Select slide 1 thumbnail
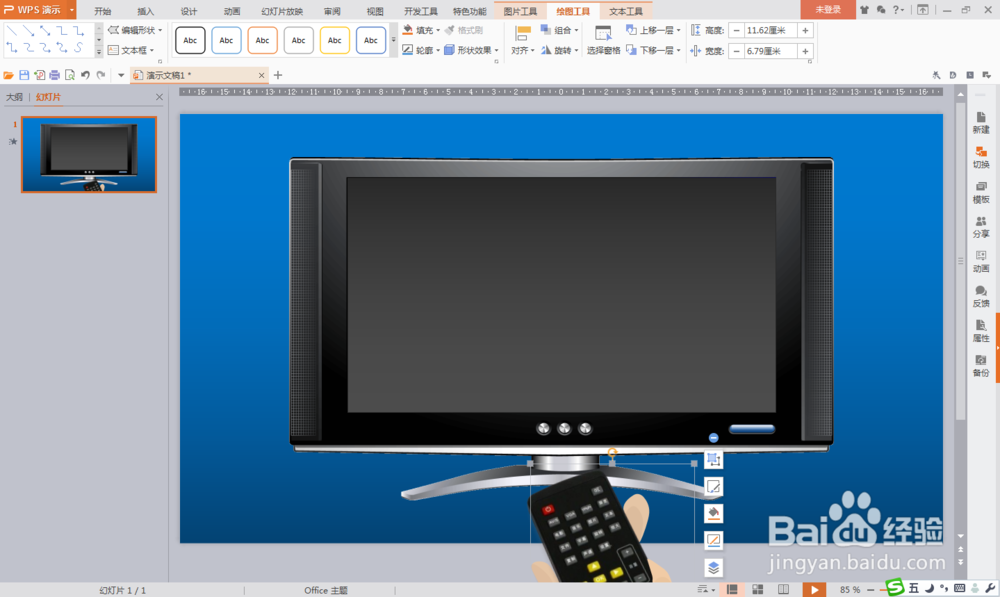Viewport: 1000px width, 597px height. point(89,154)
